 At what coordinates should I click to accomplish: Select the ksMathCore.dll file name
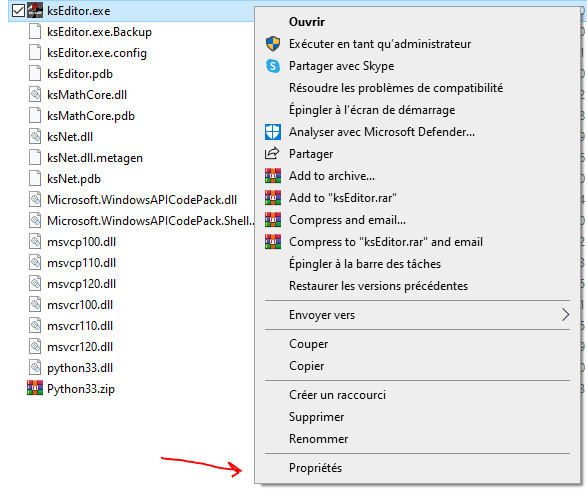pos(87,95)
